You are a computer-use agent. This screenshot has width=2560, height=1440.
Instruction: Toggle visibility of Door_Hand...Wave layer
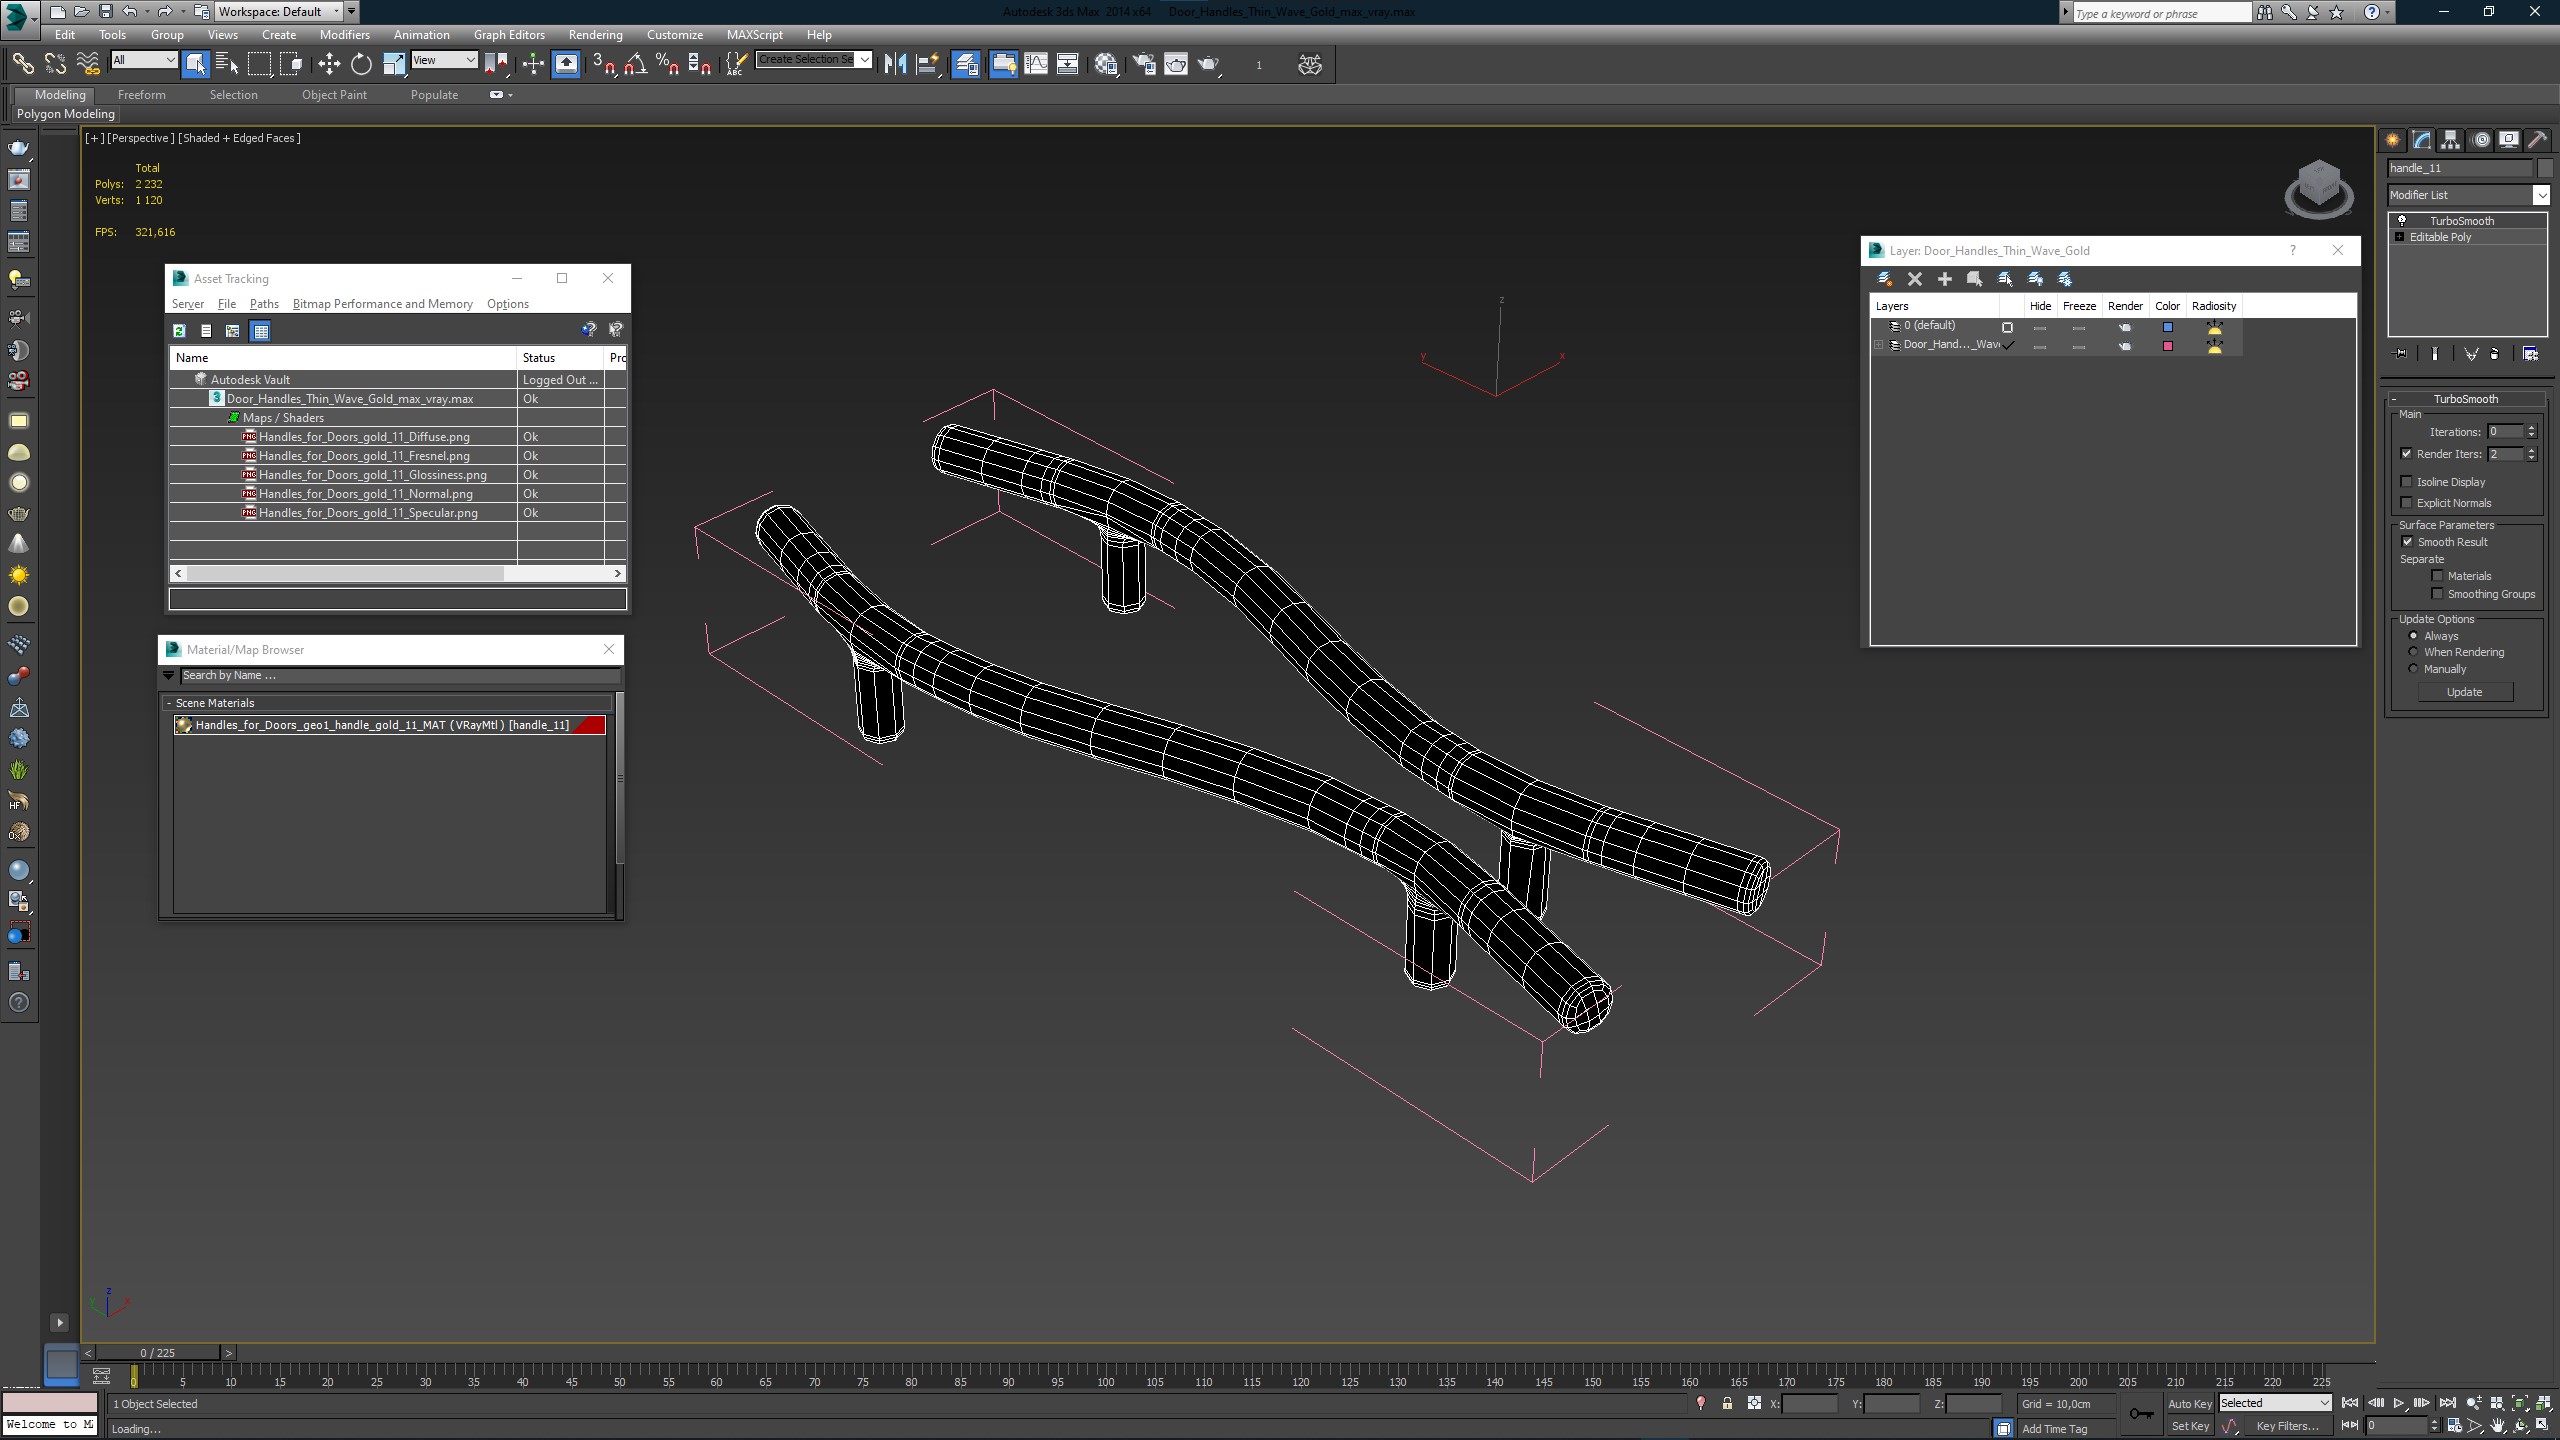pyautogui.click(x=2040, y=345)
